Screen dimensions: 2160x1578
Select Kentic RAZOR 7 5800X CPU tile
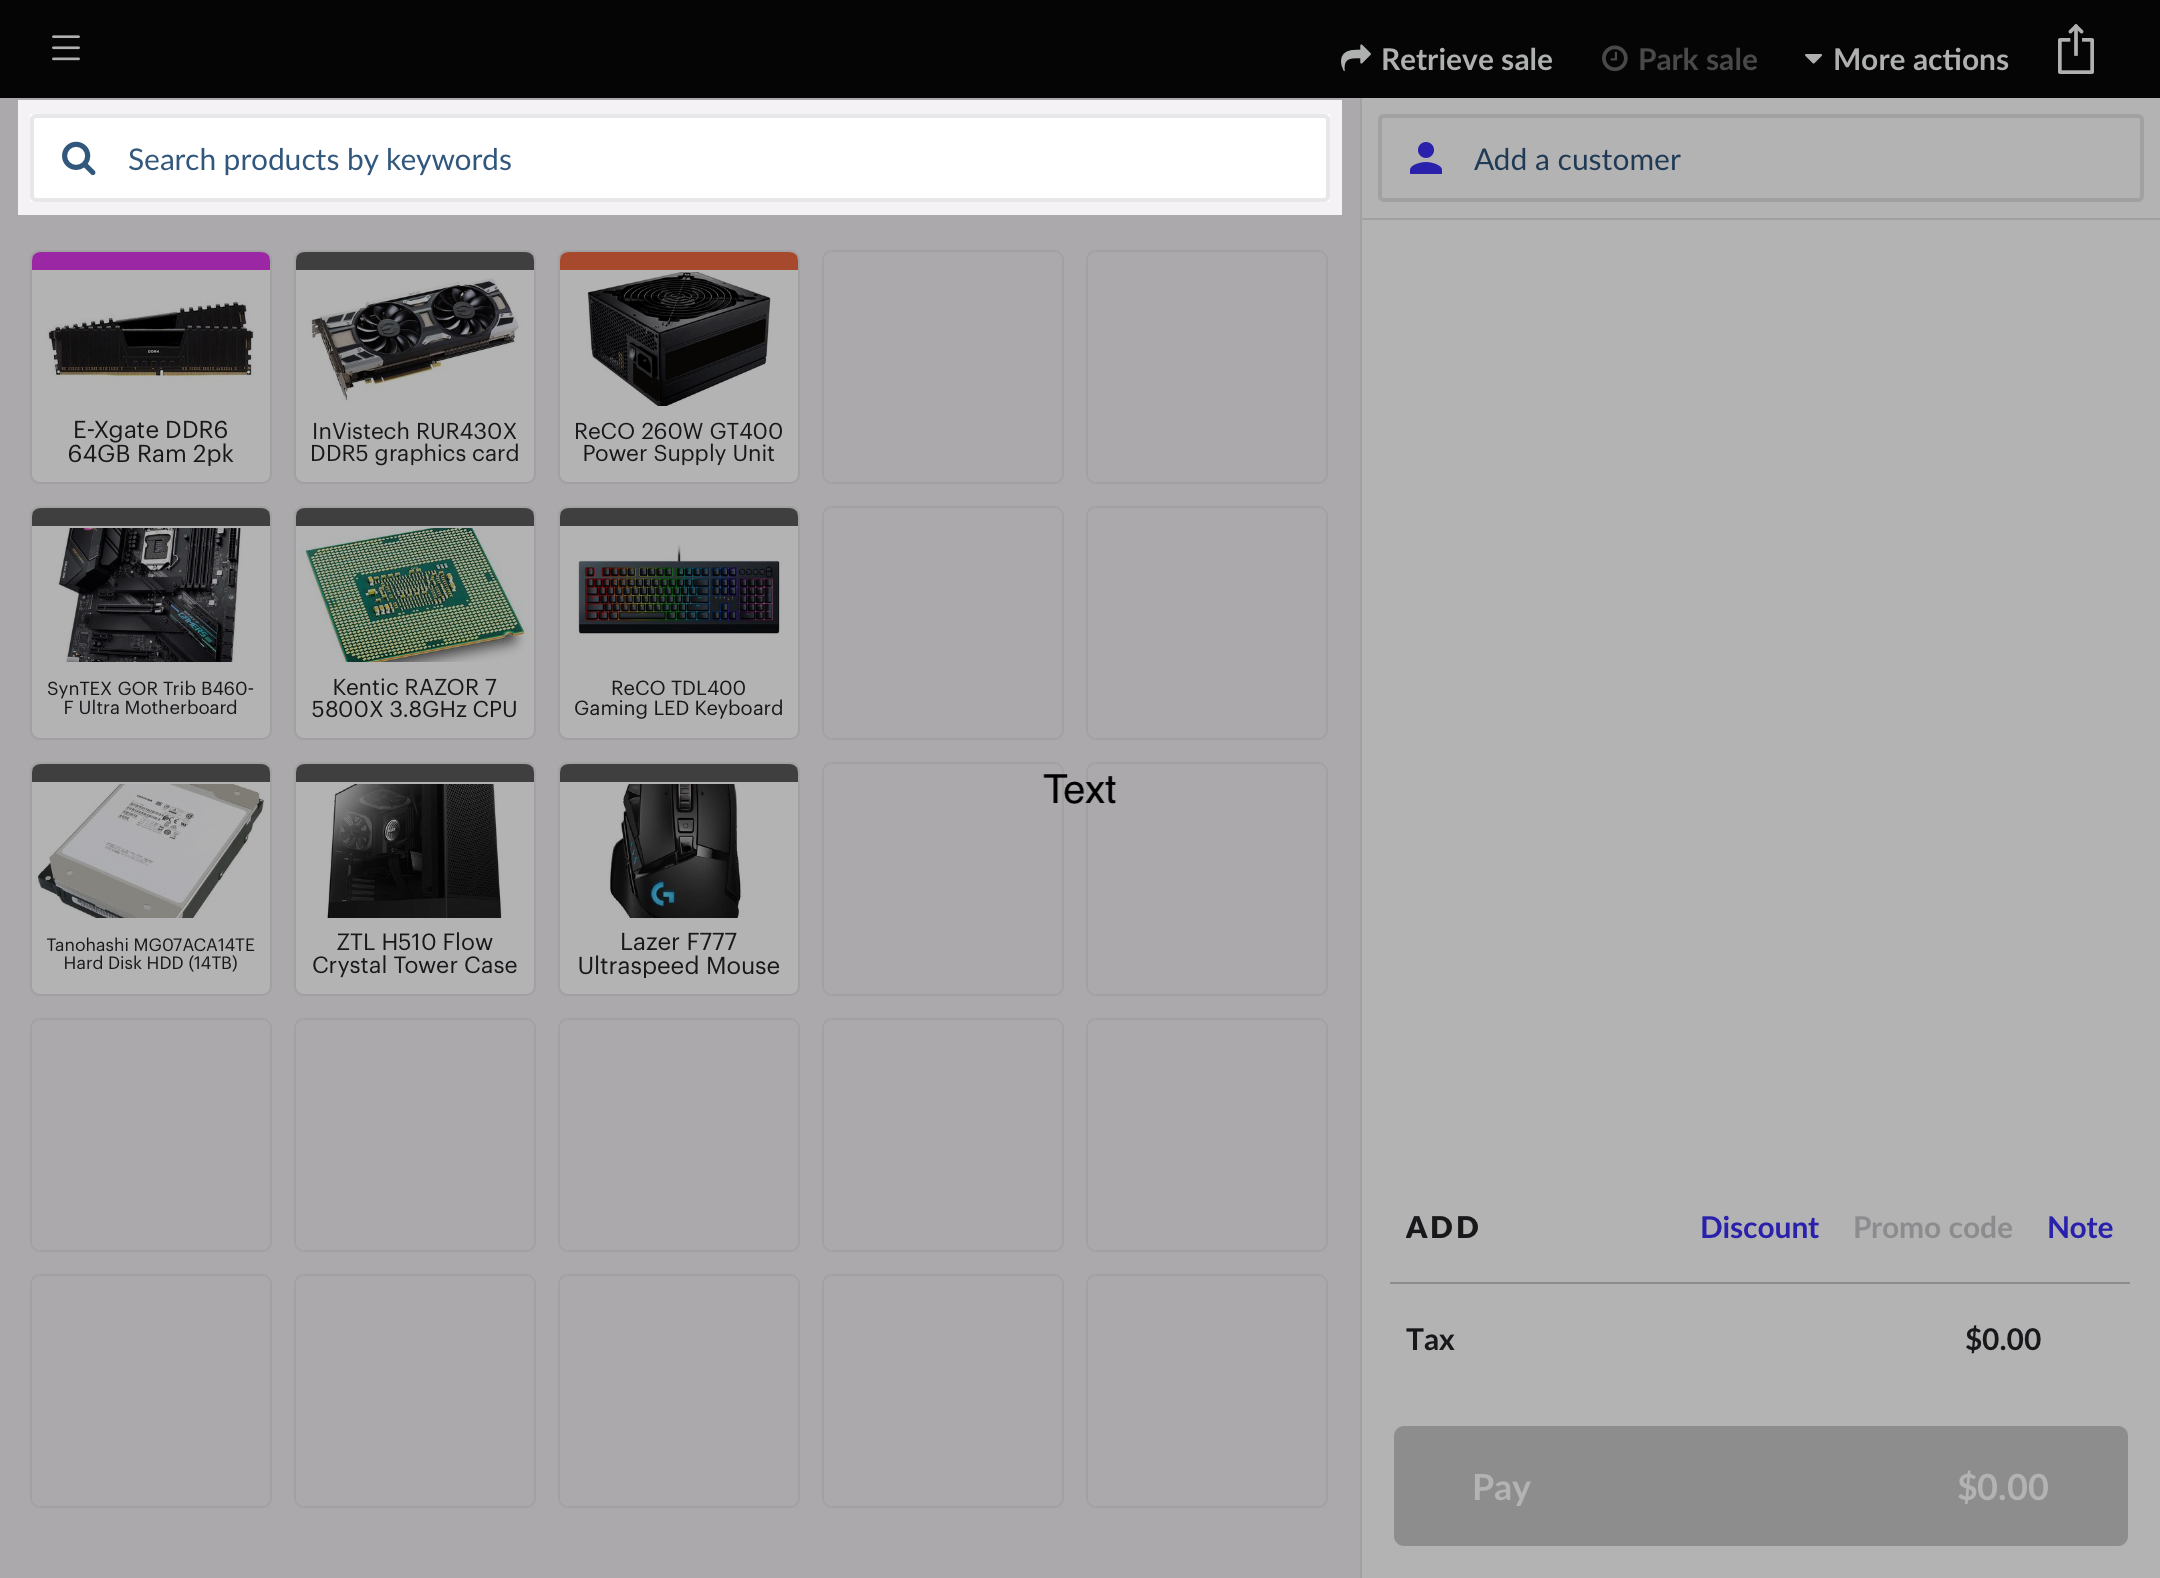[x=415, y=623]
